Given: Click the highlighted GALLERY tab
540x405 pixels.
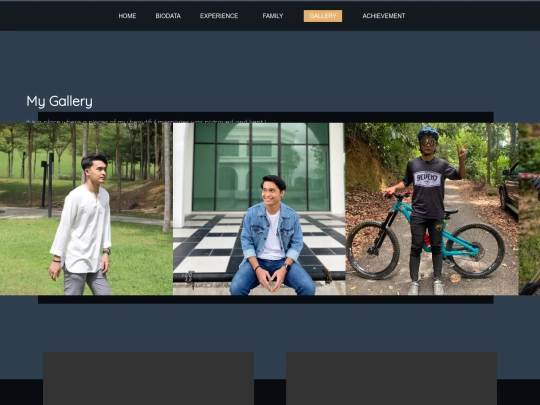Looking at the screenshot, I should pos(323,16).
